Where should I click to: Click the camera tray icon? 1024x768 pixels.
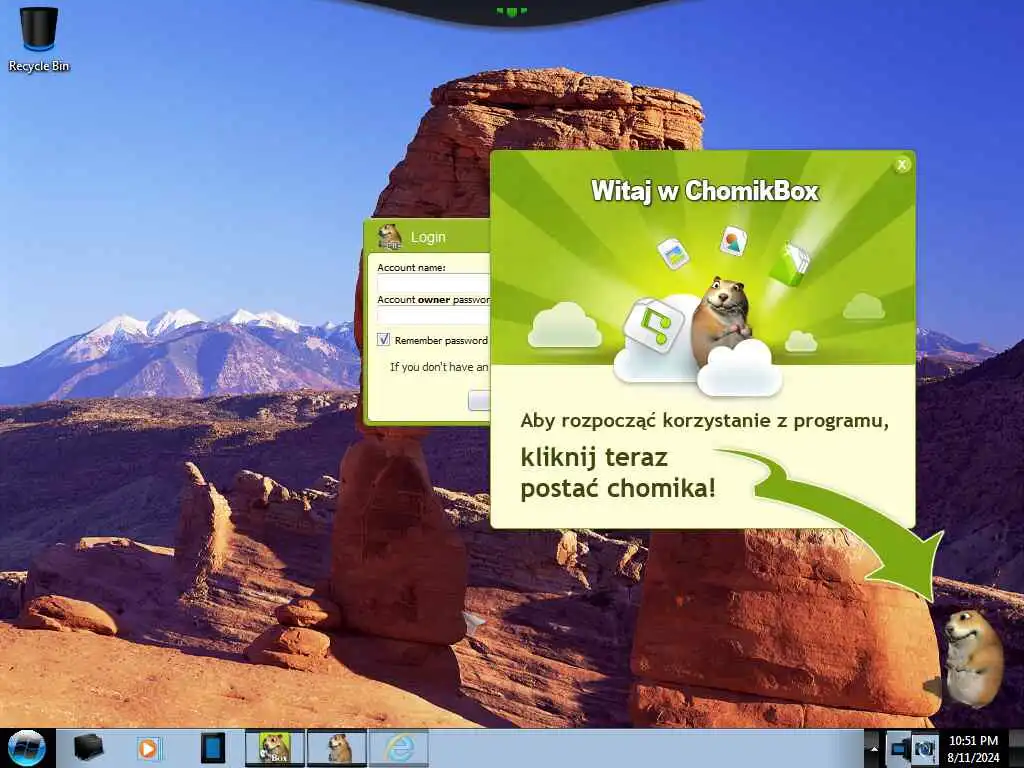coord(924,748)
